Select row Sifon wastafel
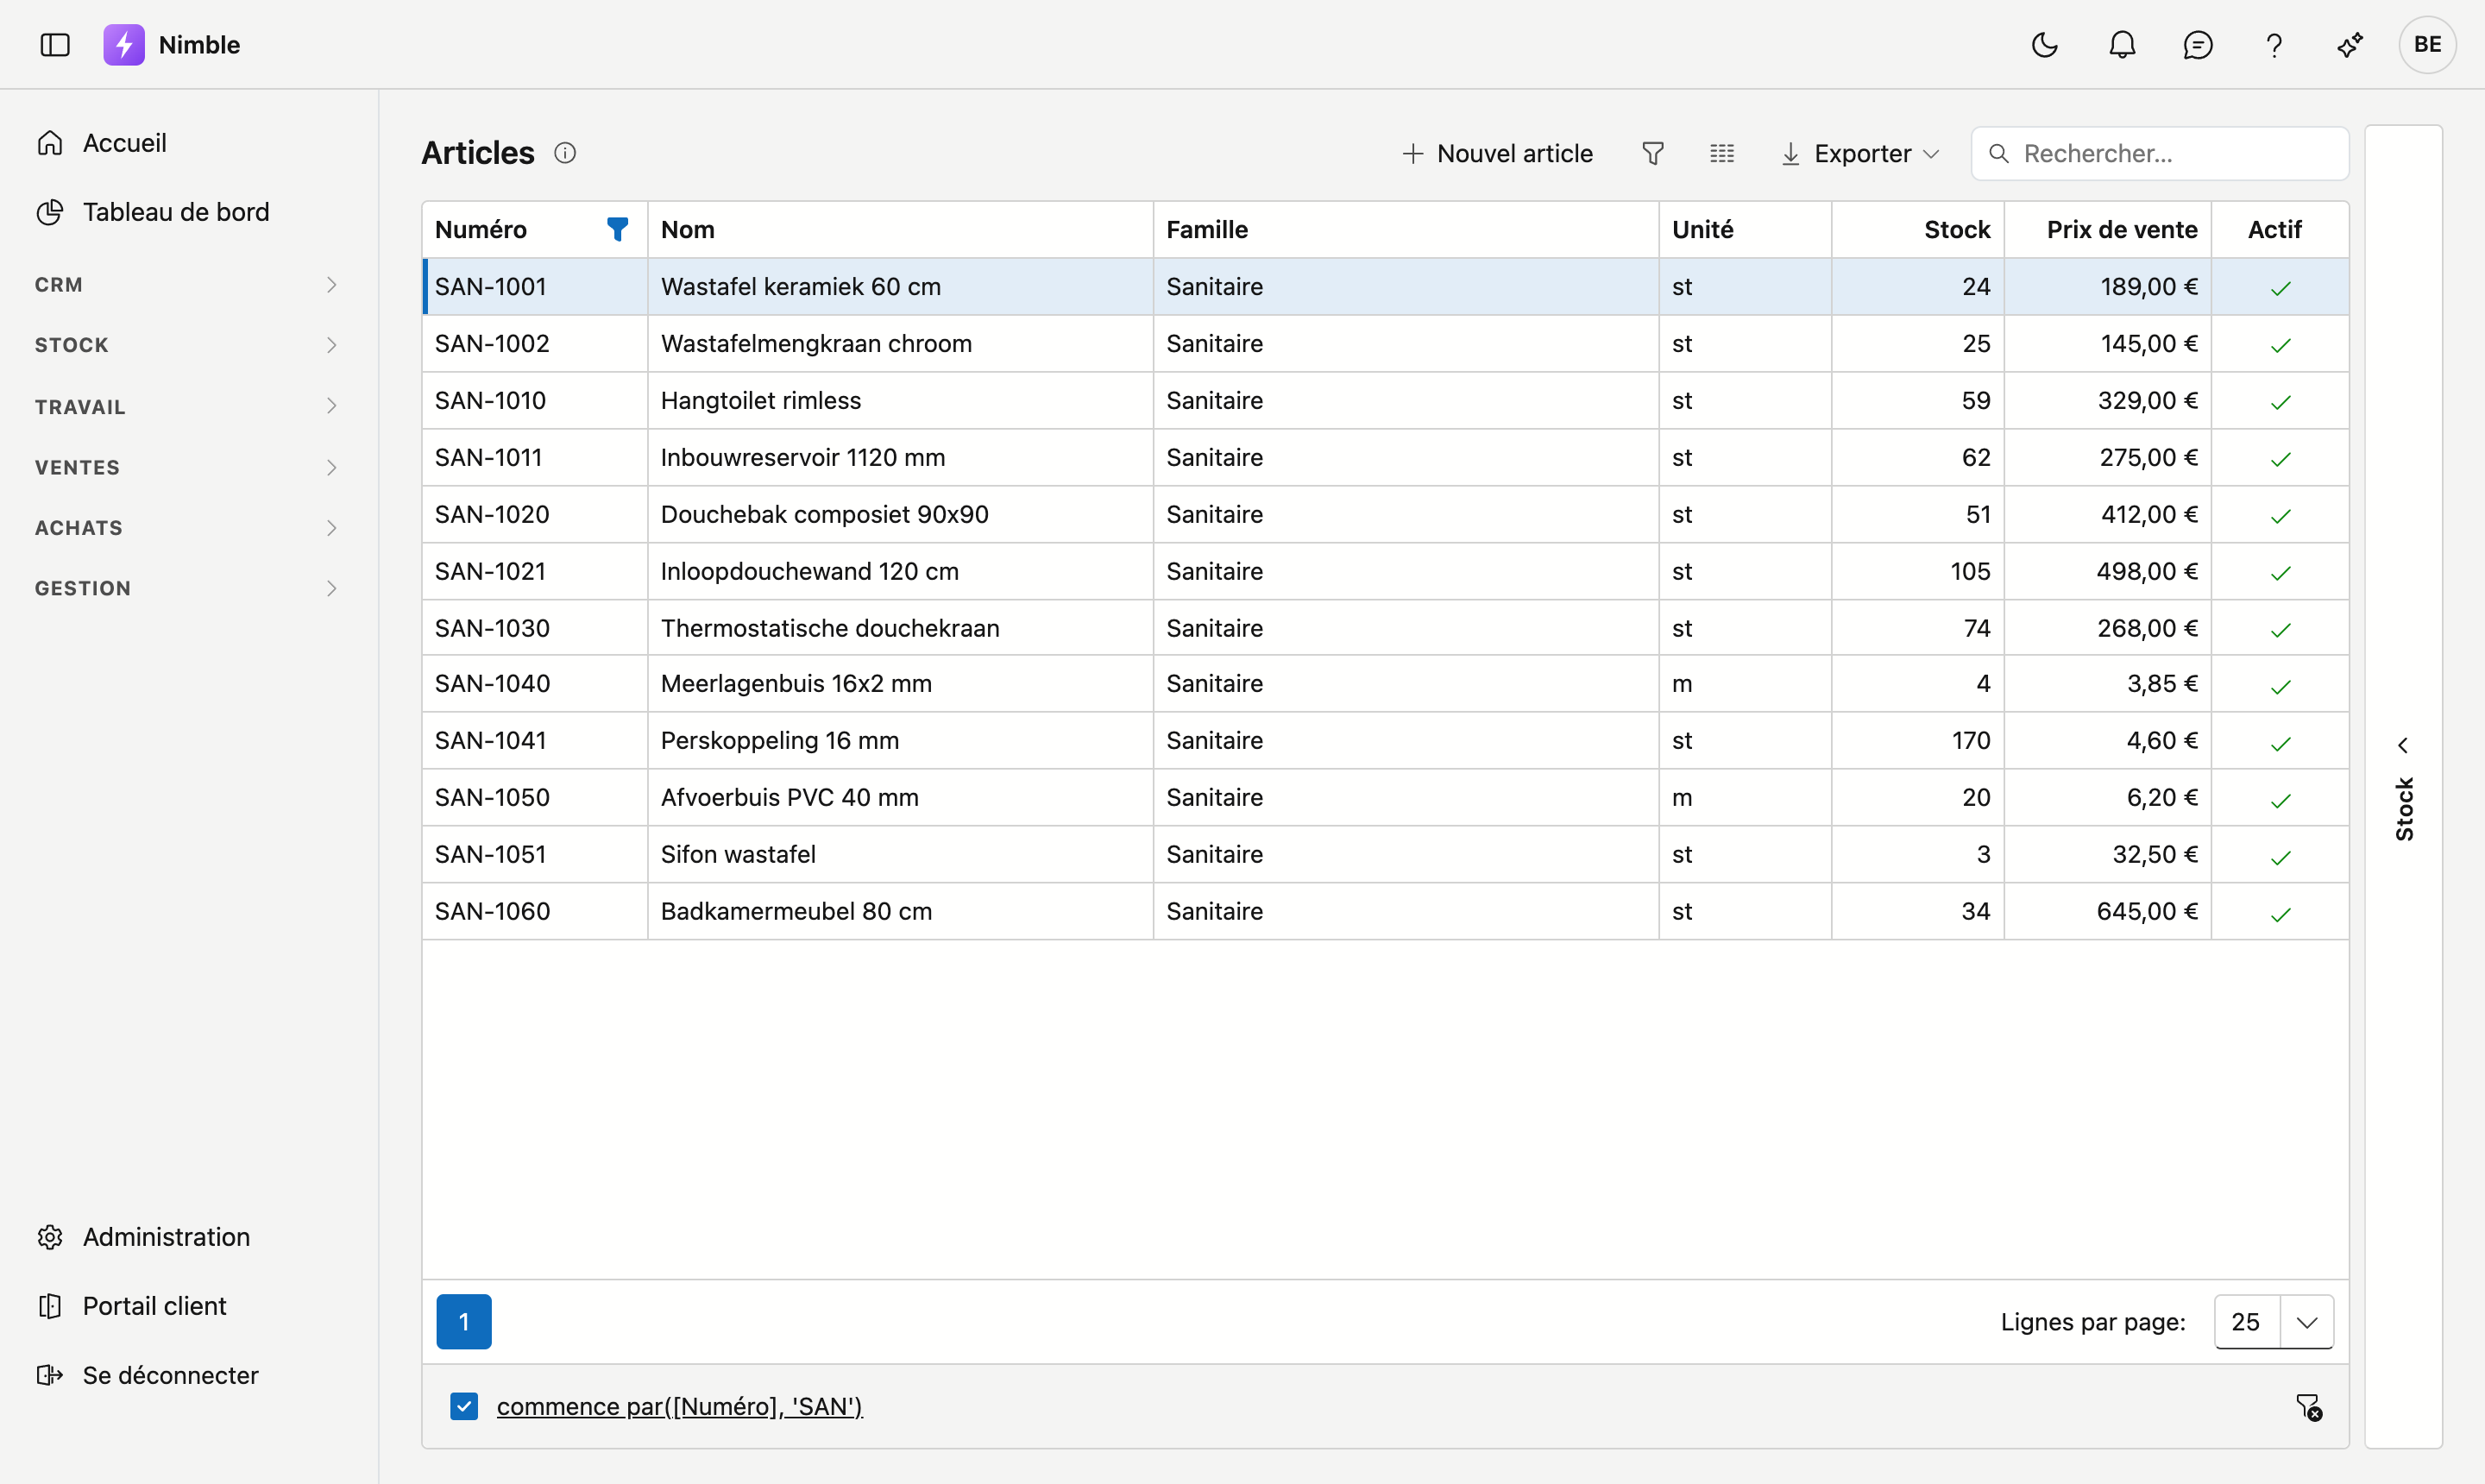Viewport: 2485px width, 1484px height. [x=1385, y=854]
